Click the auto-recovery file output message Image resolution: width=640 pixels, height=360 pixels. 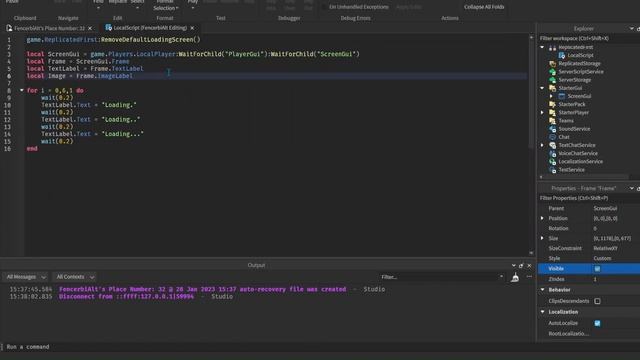202,289
